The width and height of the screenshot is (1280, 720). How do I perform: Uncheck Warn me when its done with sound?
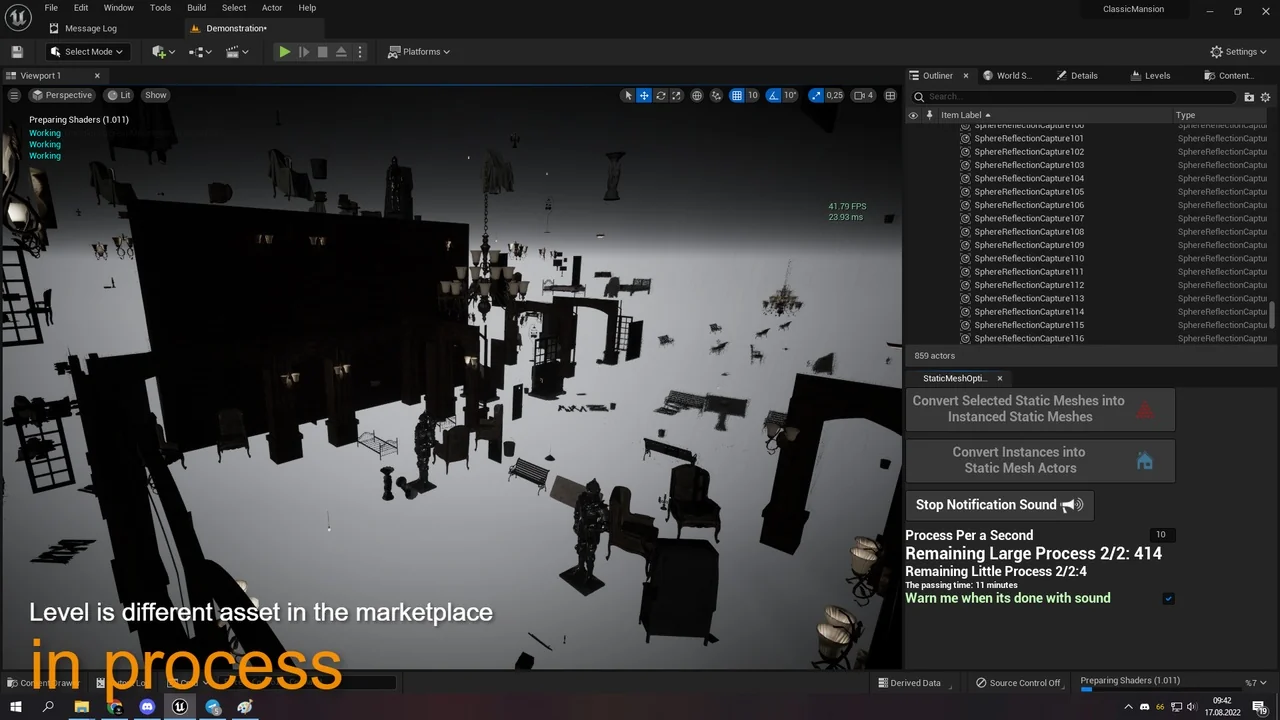click(x=1168, y=598)
